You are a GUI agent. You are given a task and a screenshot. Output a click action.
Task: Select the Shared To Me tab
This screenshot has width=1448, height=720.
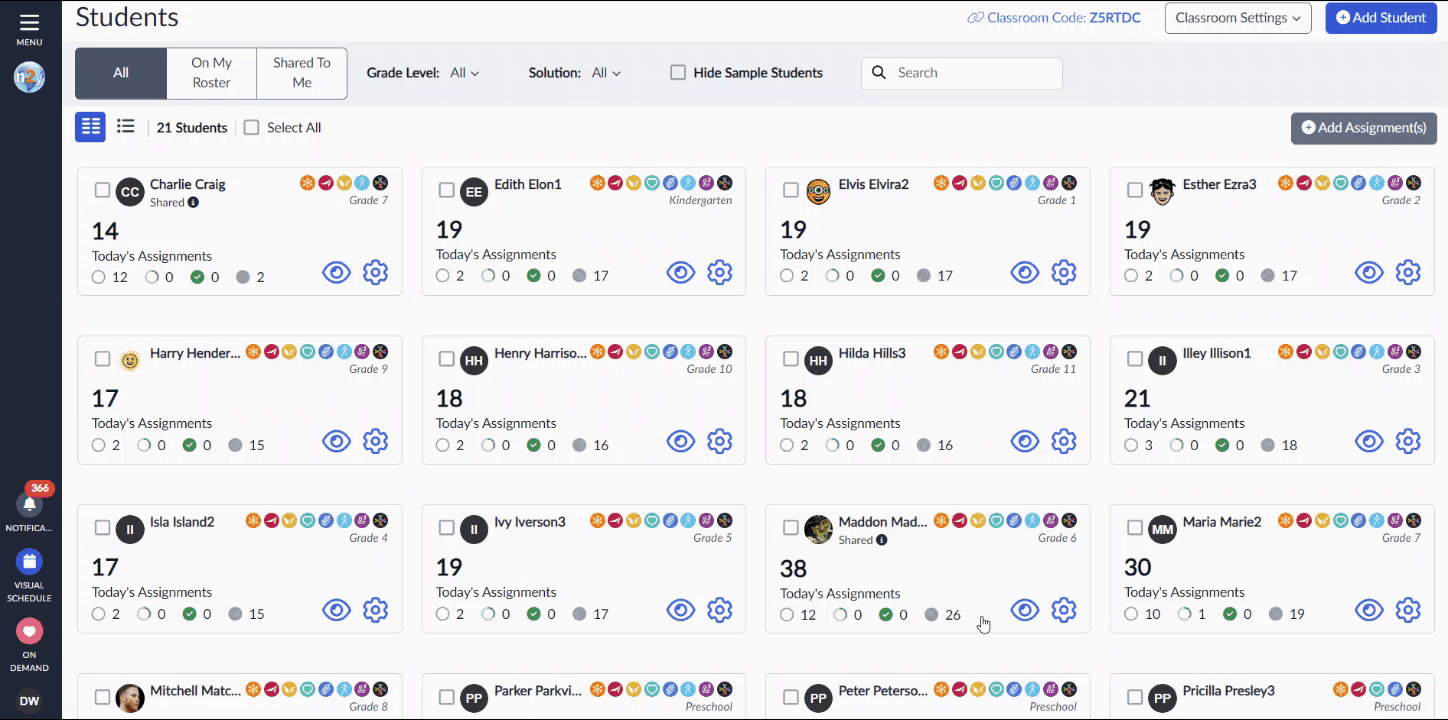click(302, 73)
